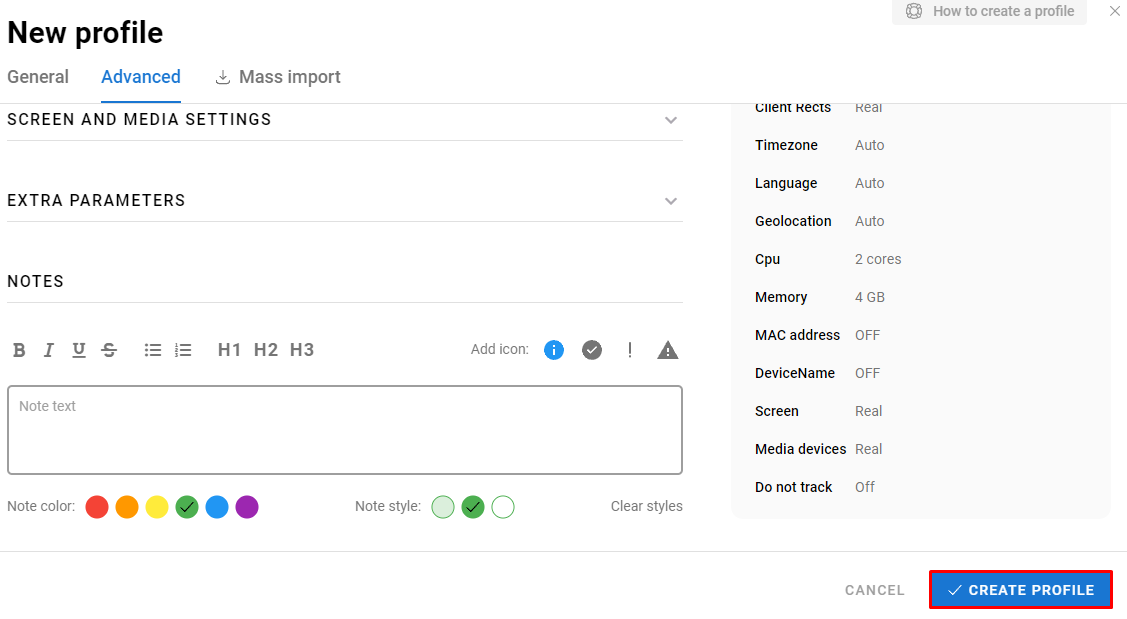Underline the note text
1127x619 pixels.
tap(79, 350)
